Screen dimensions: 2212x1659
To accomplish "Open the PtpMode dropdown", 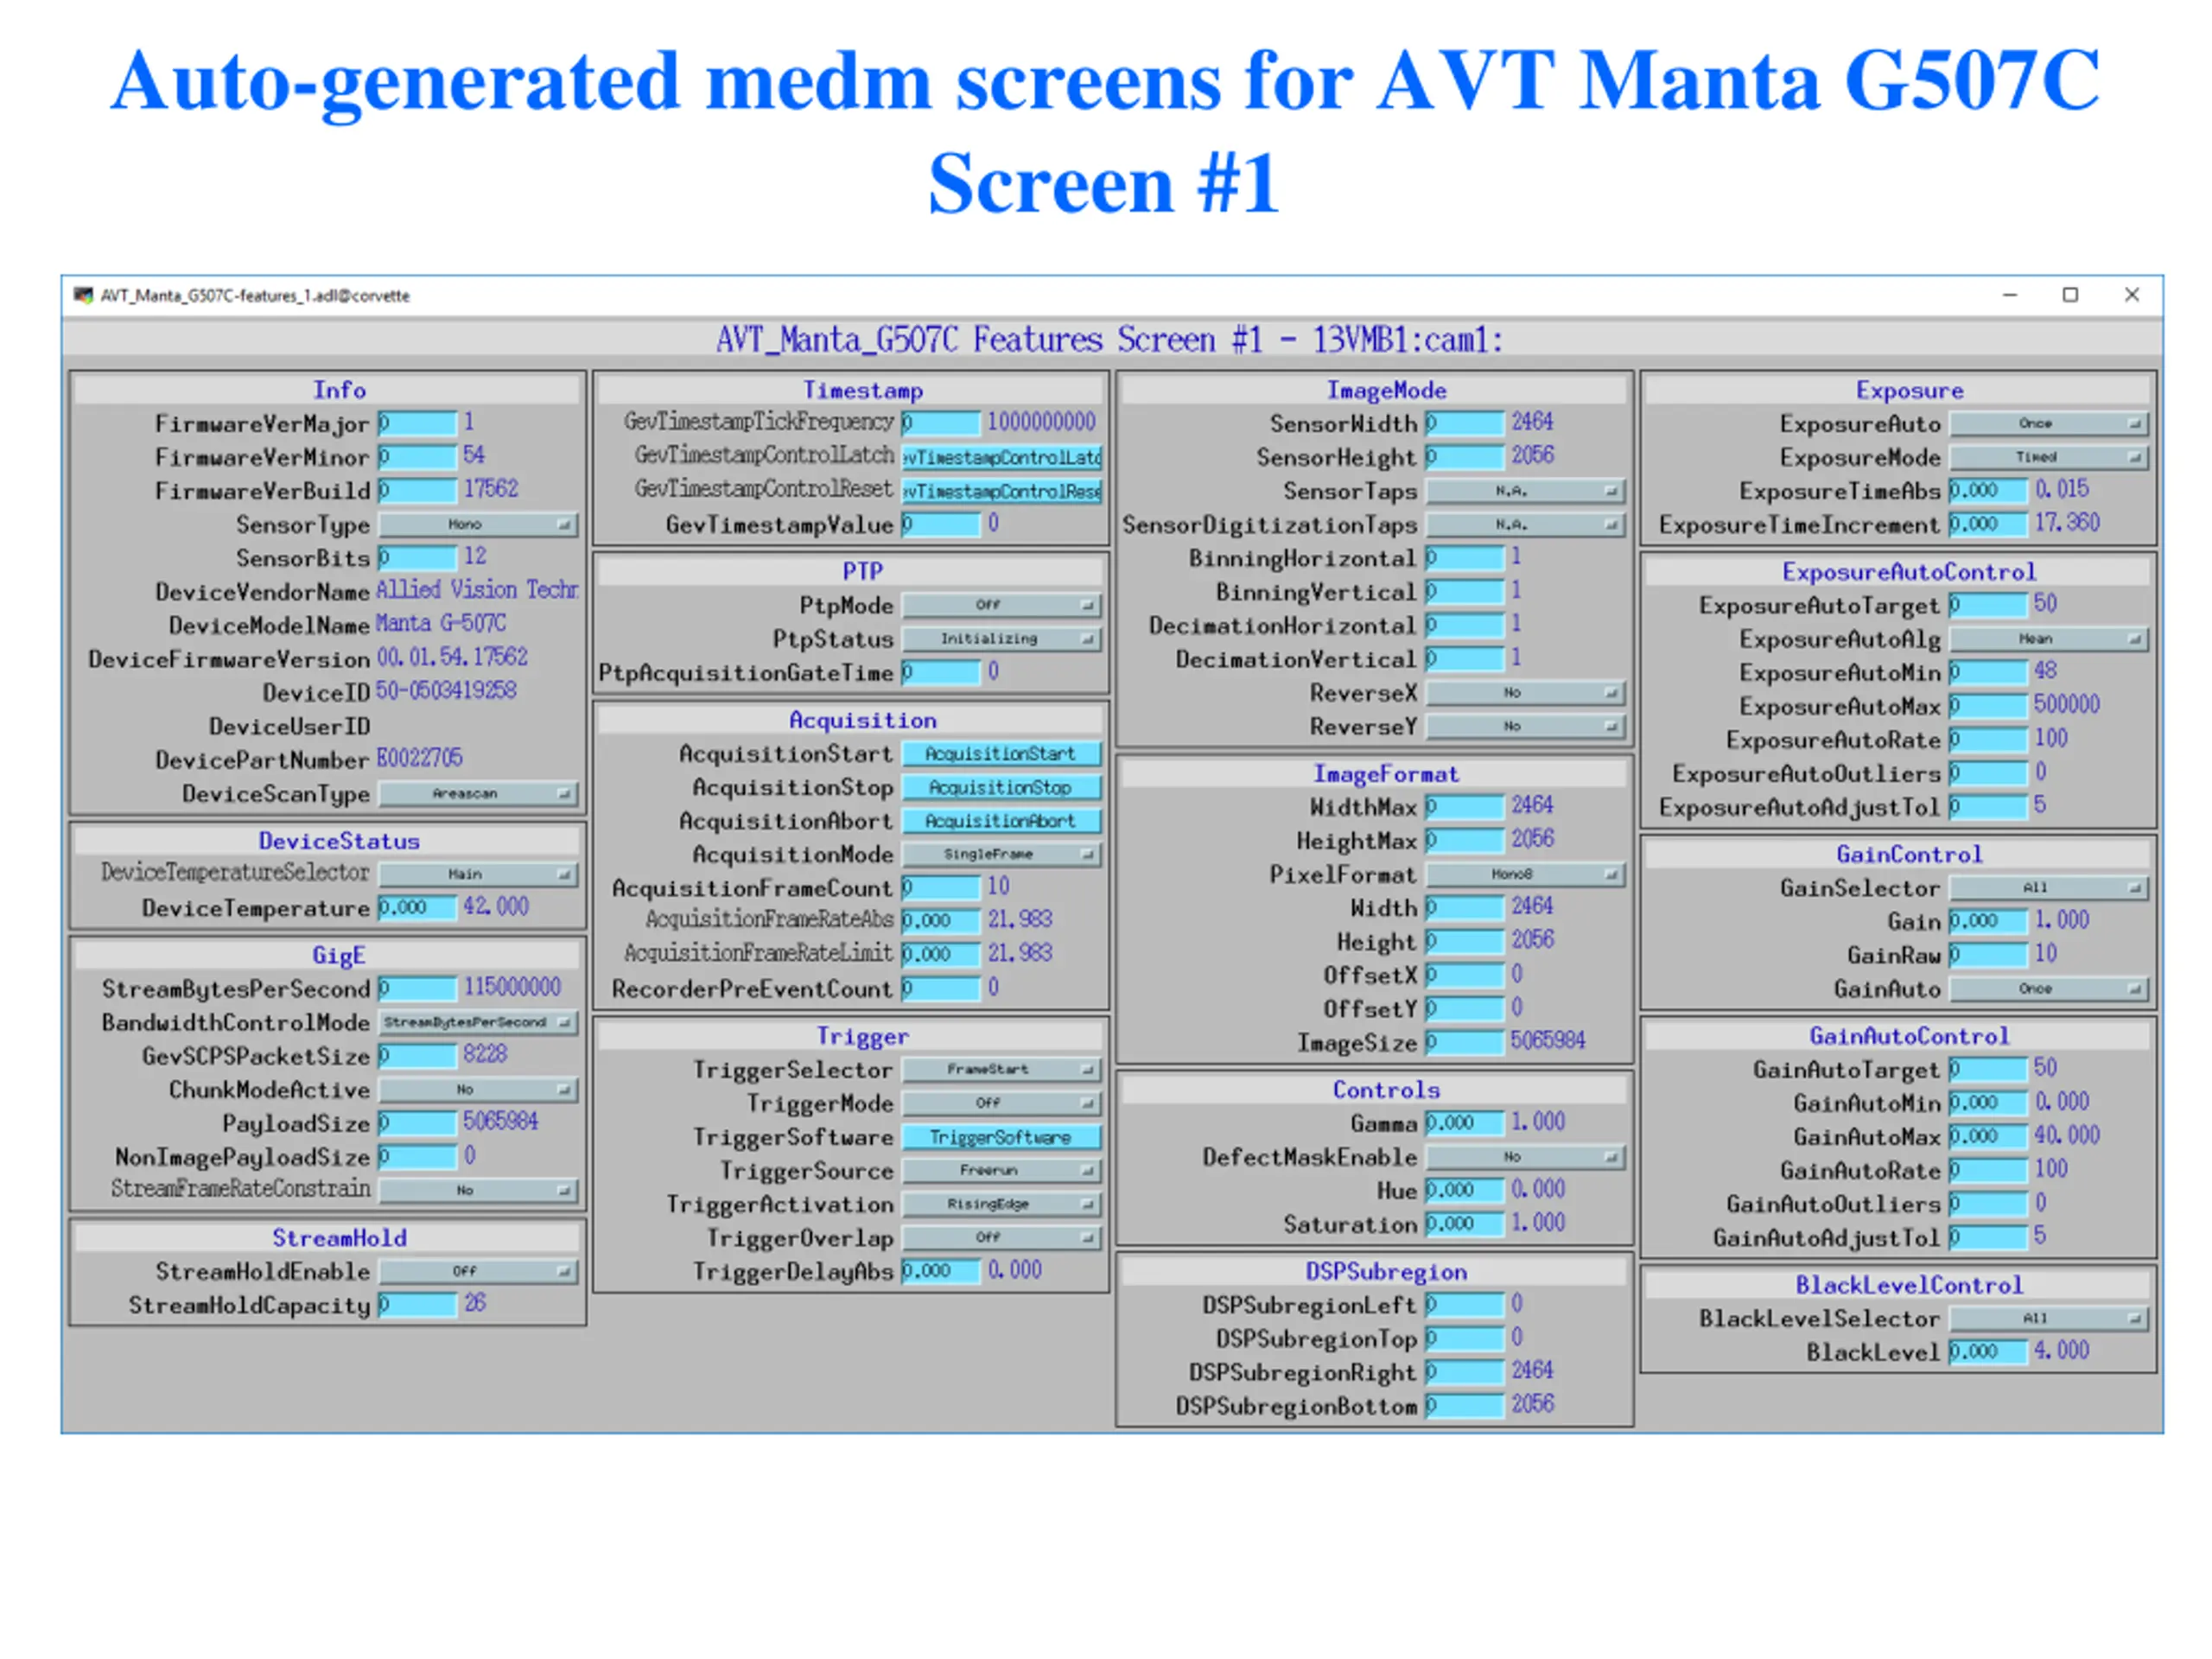I will [1001, 606].
